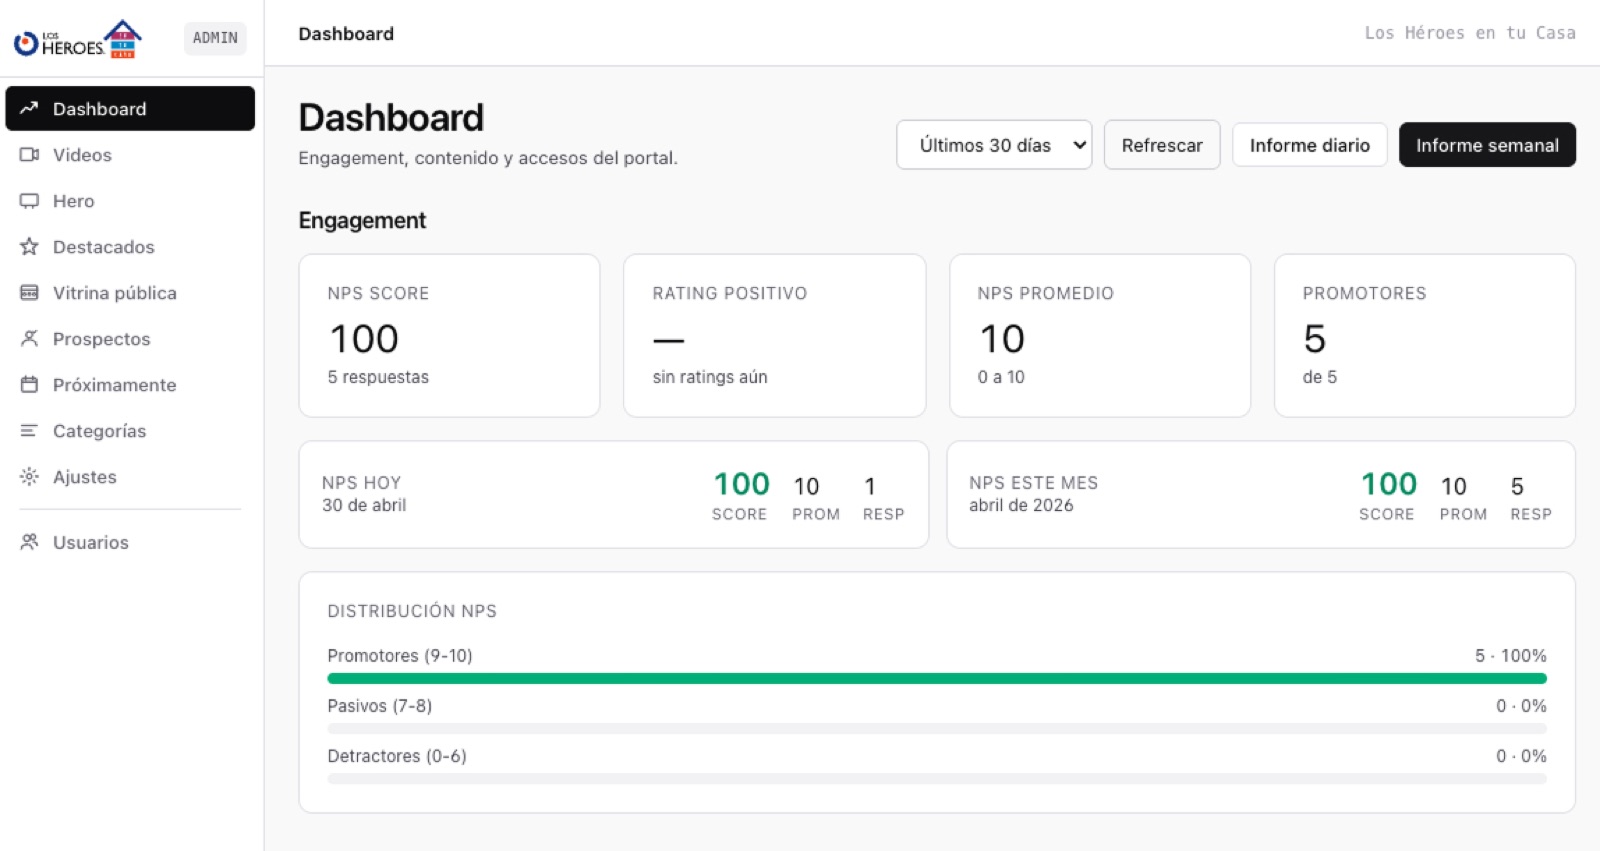Click the 'DISTRIBUCIÓN NPS' heading
Viewport: 1600px width, 851px height.
pyautogui.click(x=412, y=611)
